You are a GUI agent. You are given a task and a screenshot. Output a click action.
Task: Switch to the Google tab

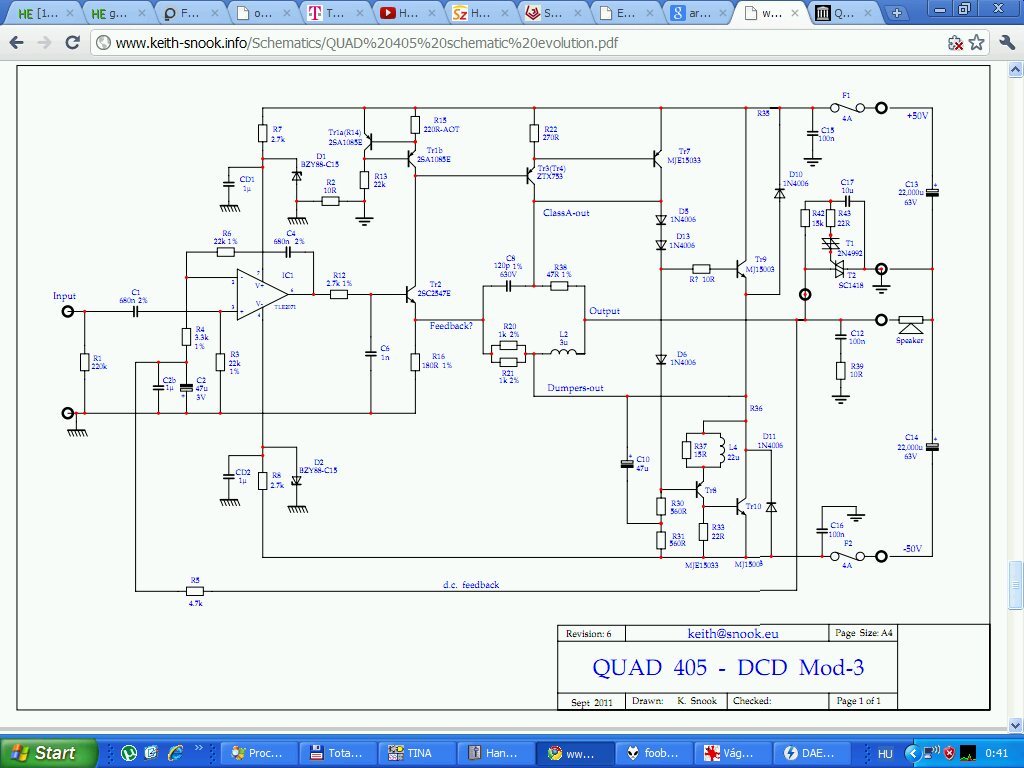click(x=696, y=12)
